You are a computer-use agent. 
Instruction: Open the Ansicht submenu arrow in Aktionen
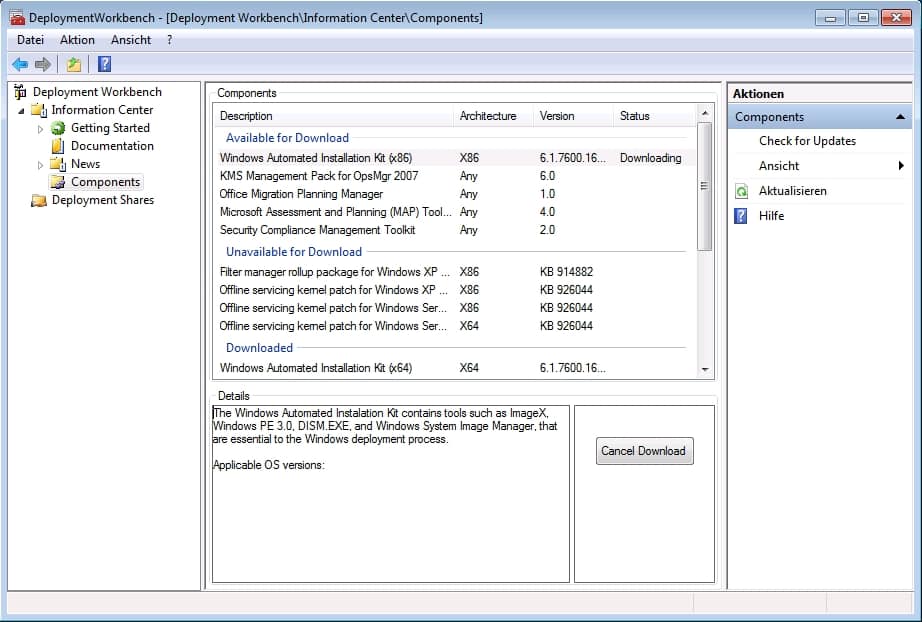click(901, 166)
